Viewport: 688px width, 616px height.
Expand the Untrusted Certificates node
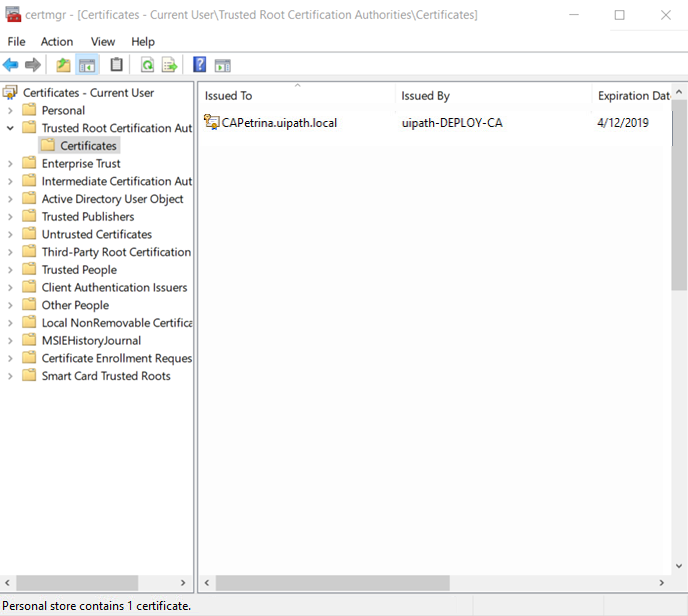coord(10,234)
